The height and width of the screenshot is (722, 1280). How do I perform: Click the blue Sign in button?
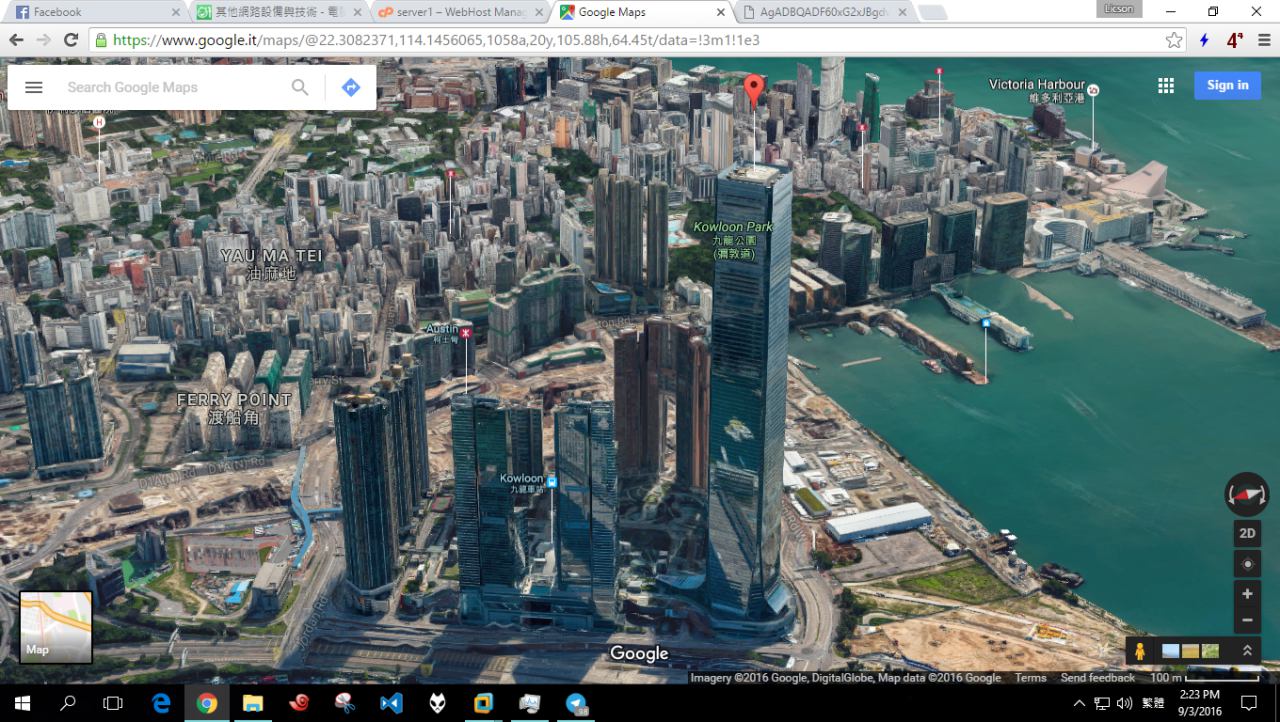click(x=1227, y=86)
